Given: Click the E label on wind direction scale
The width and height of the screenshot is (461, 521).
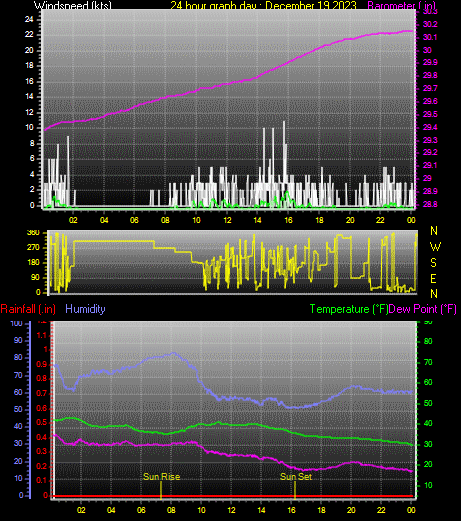Looking at the screenshot, I should point(433,278).
